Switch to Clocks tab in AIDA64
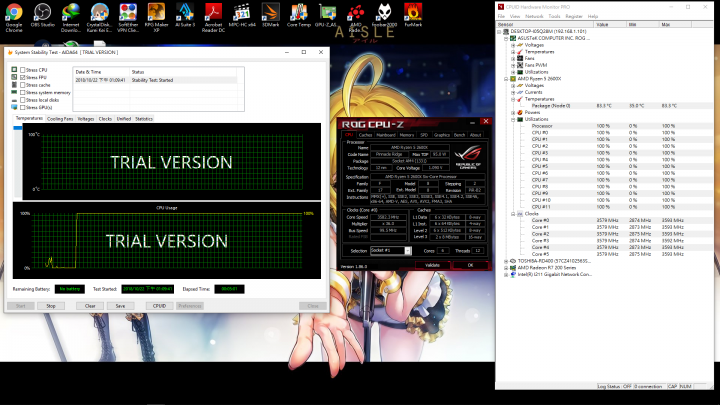Image resolution: width=720 pixels, height=405 pixels. pos(105,119)
